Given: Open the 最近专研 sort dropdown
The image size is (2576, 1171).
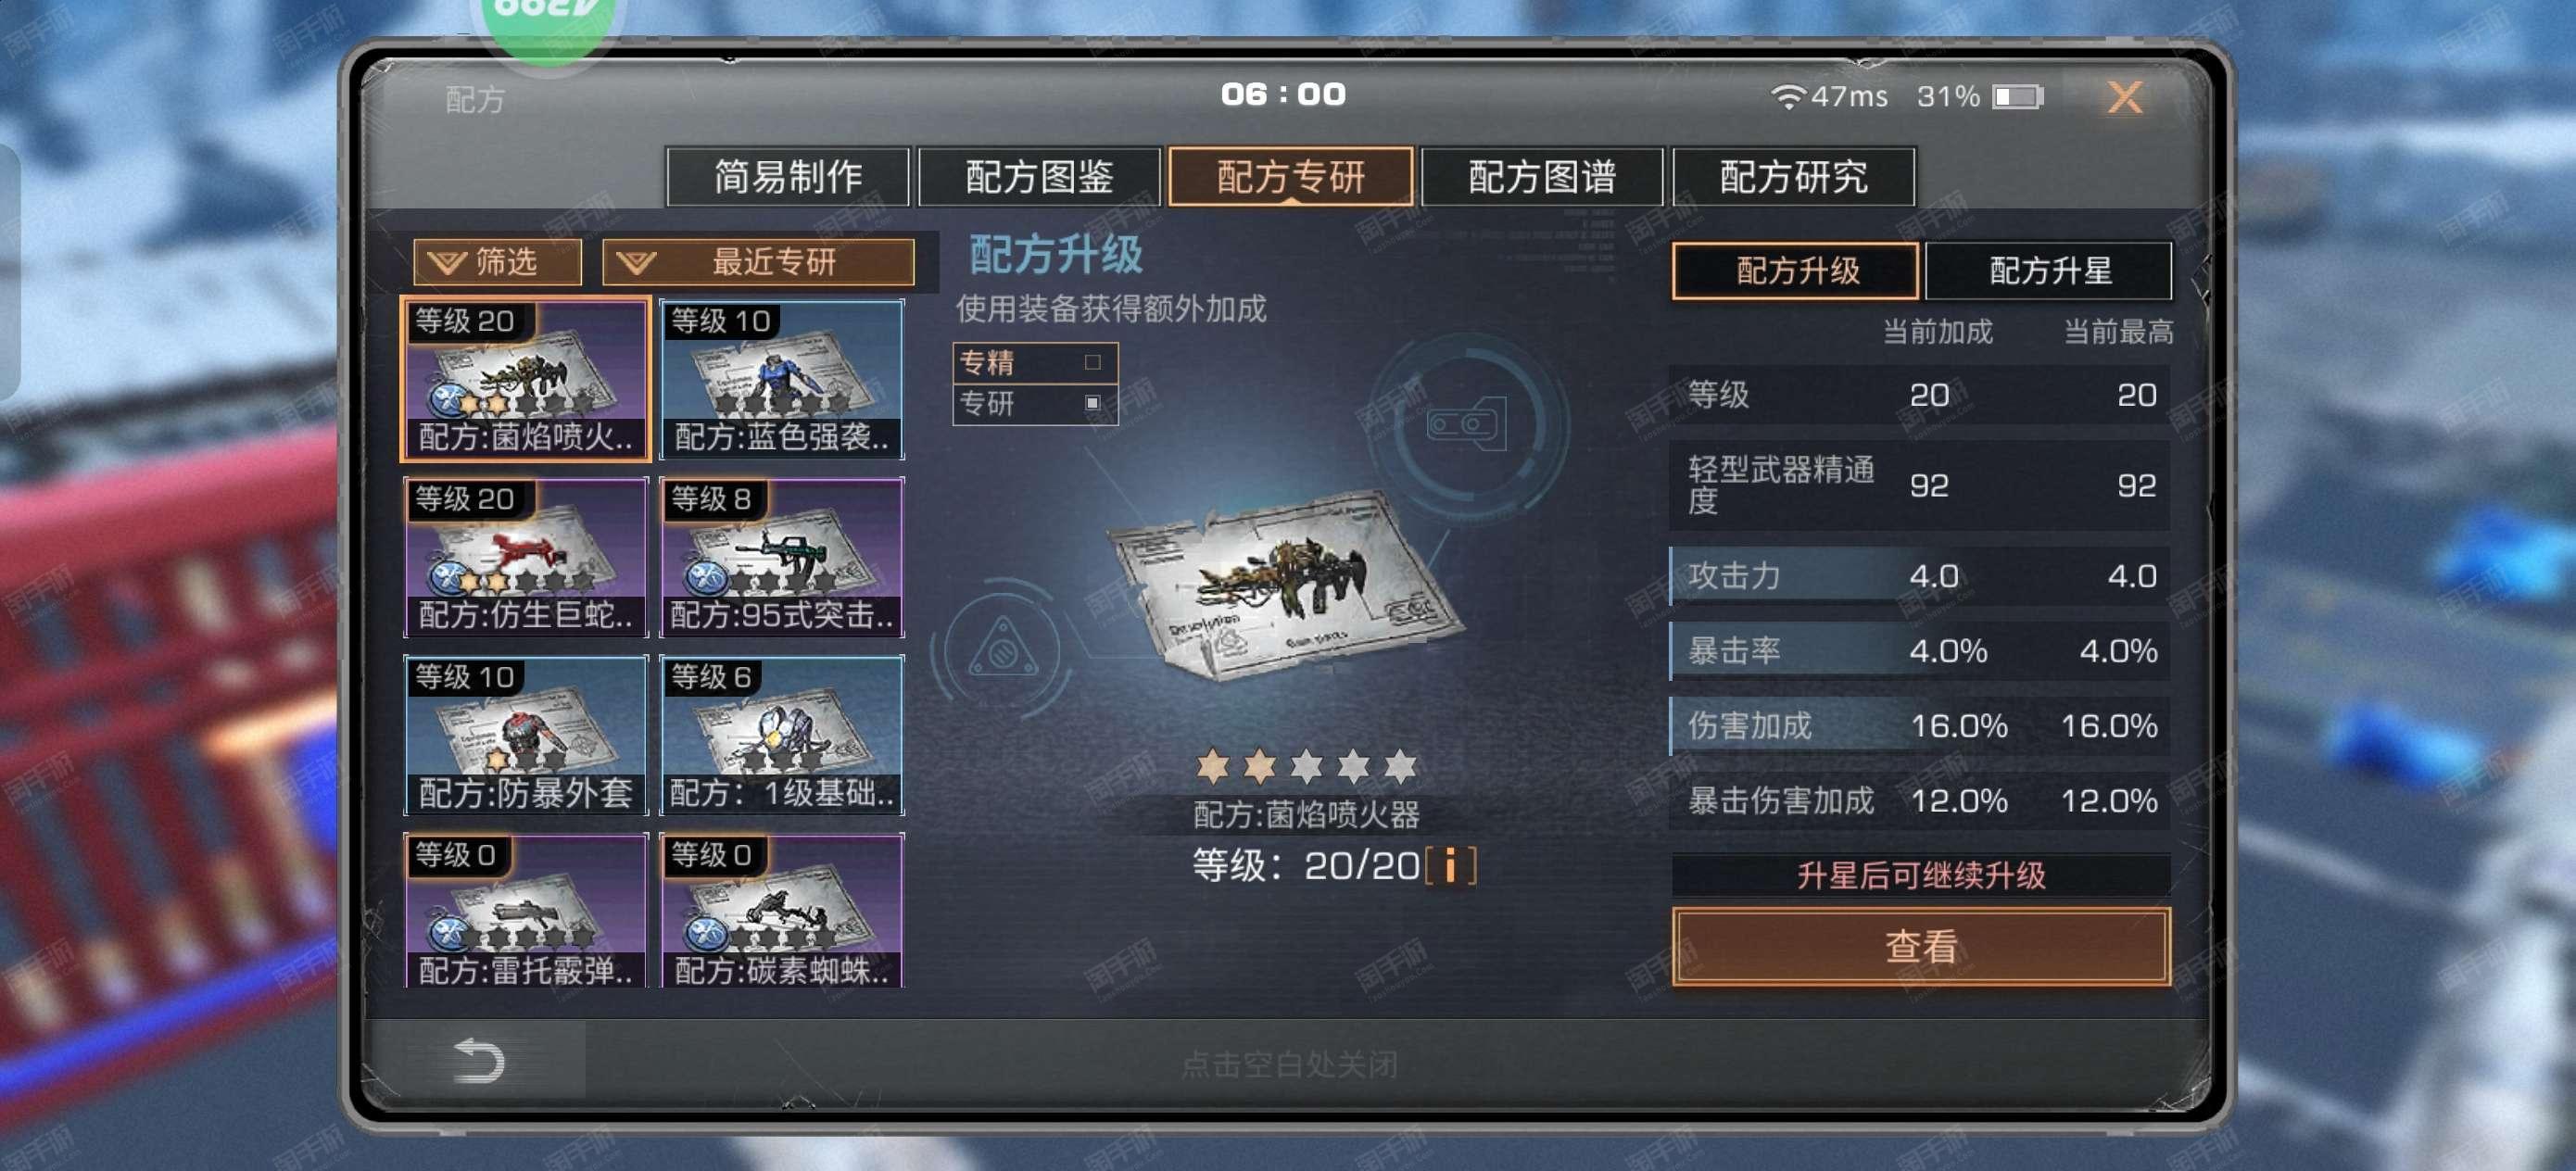Looking at the screenshot, I should pos(758,262).
